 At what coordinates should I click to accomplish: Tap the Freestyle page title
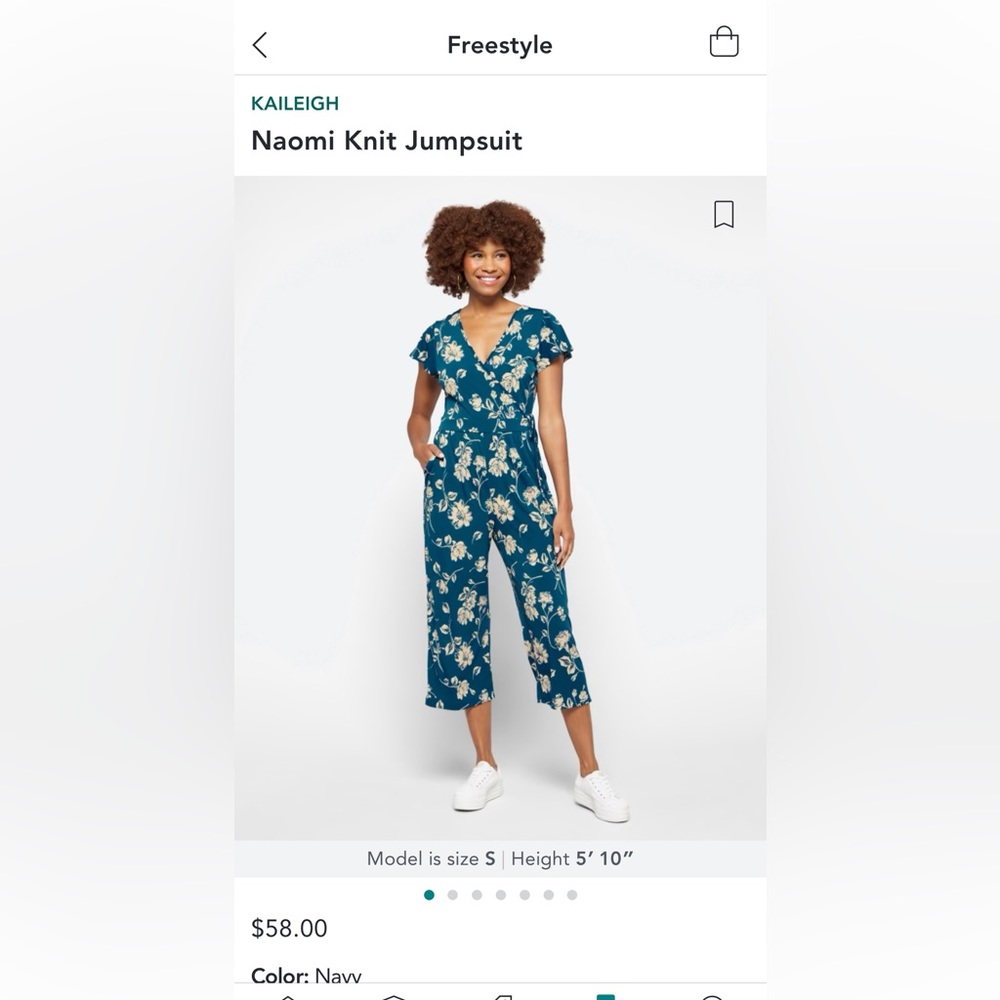500,44
